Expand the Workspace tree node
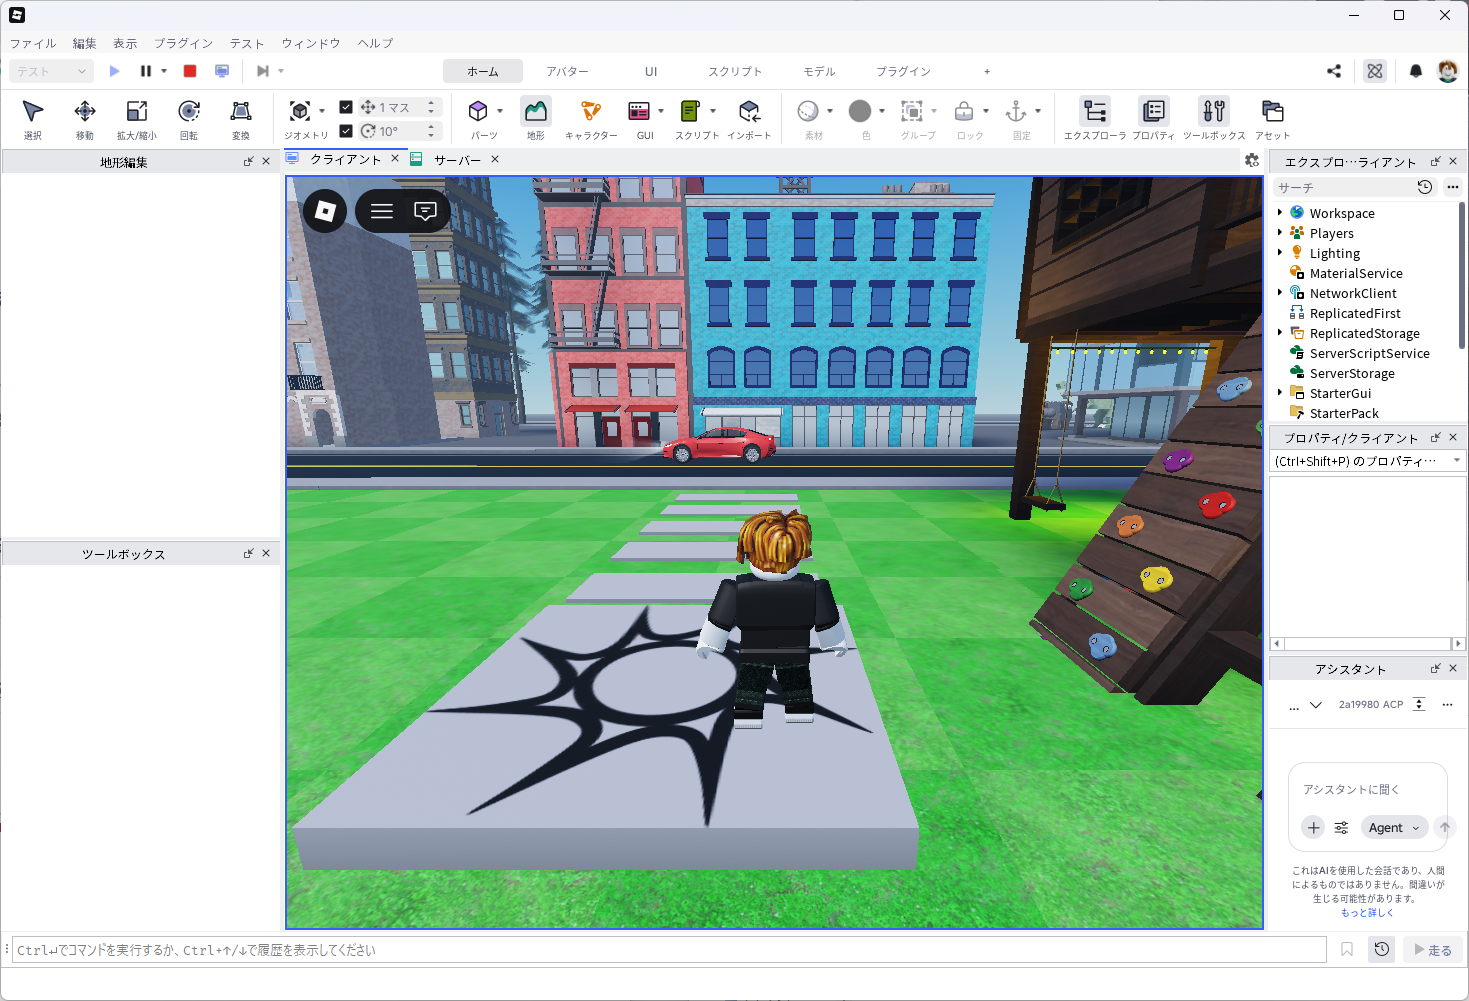Viewport: 1469px width, 1001px height. pyautogui.click(x=1280, y=212)
